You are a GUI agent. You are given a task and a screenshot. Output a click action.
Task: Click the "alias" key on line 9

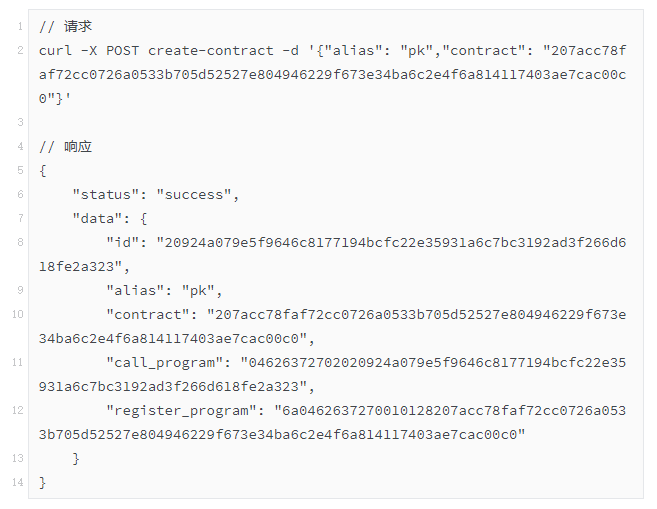point(135,291)
